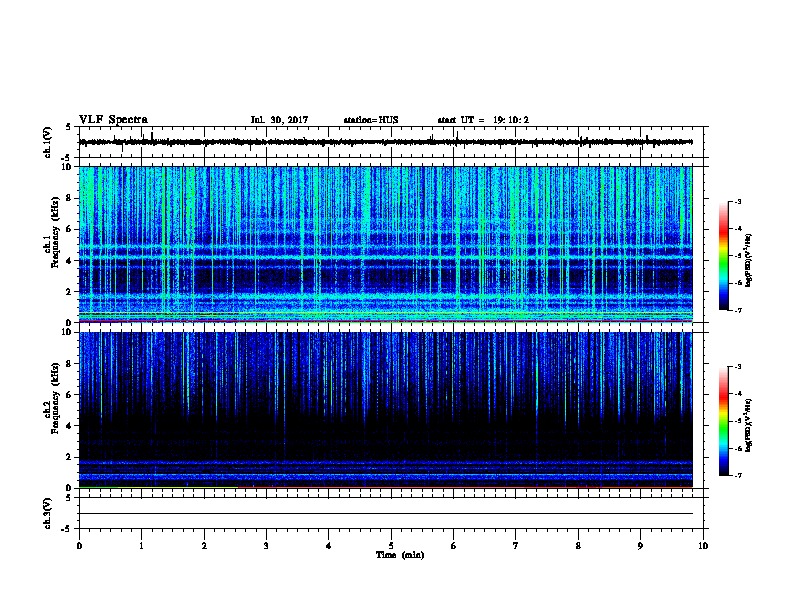Click the ch.1 color bar PSD units label
The height and width of the screenshot is (612, 792).
point(749,260)
